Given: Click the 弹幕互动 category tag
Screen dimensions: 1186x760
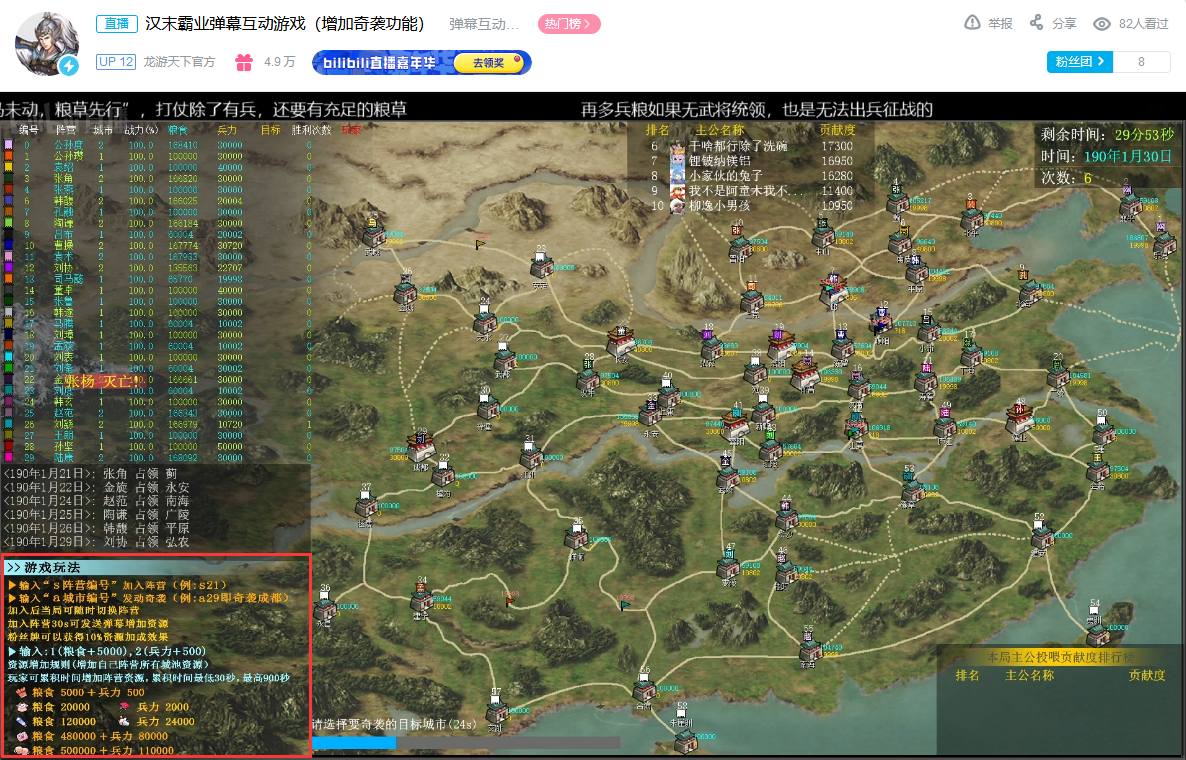Looking at the screenshot, I should pyautogui.click(x=484, y=24).
